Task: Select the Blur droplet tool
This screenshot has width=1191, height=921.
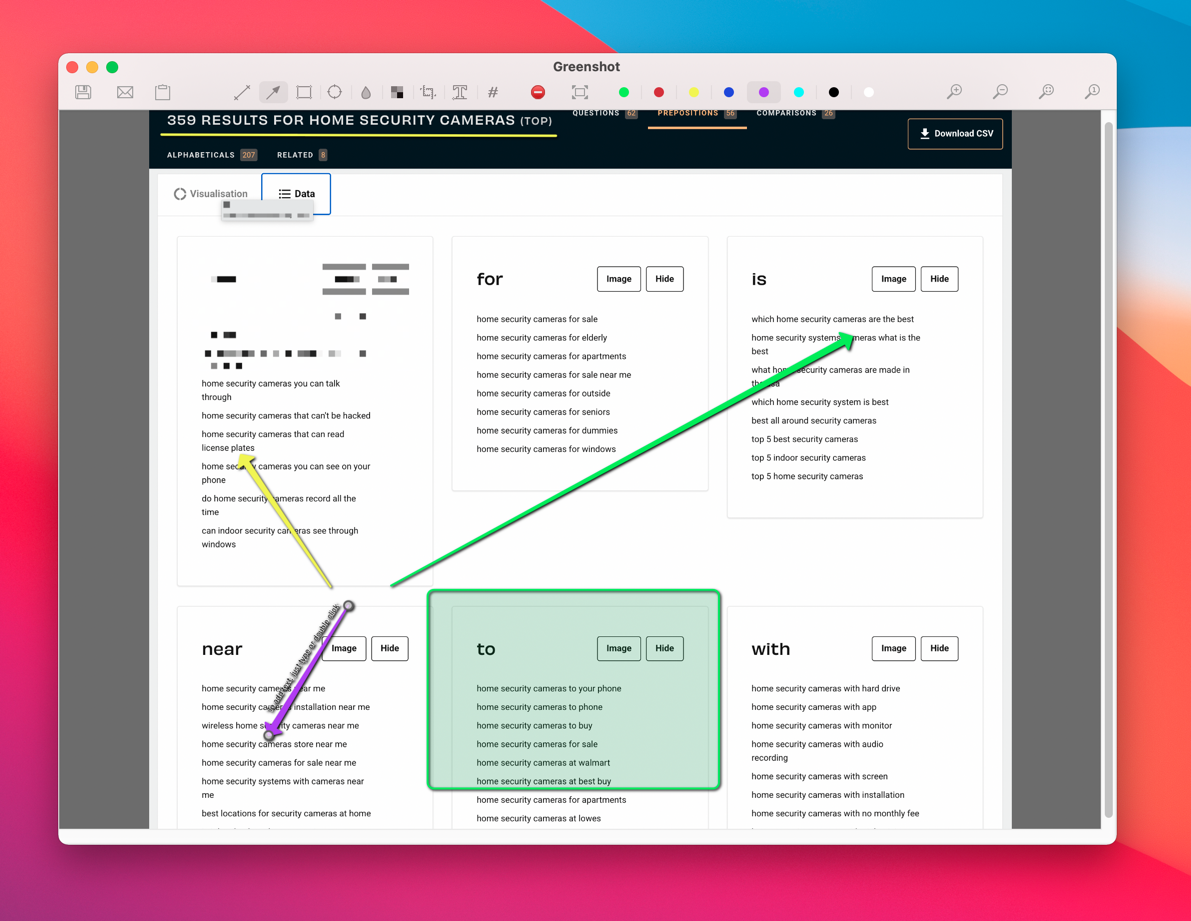Action: click(x=366, y=93)
